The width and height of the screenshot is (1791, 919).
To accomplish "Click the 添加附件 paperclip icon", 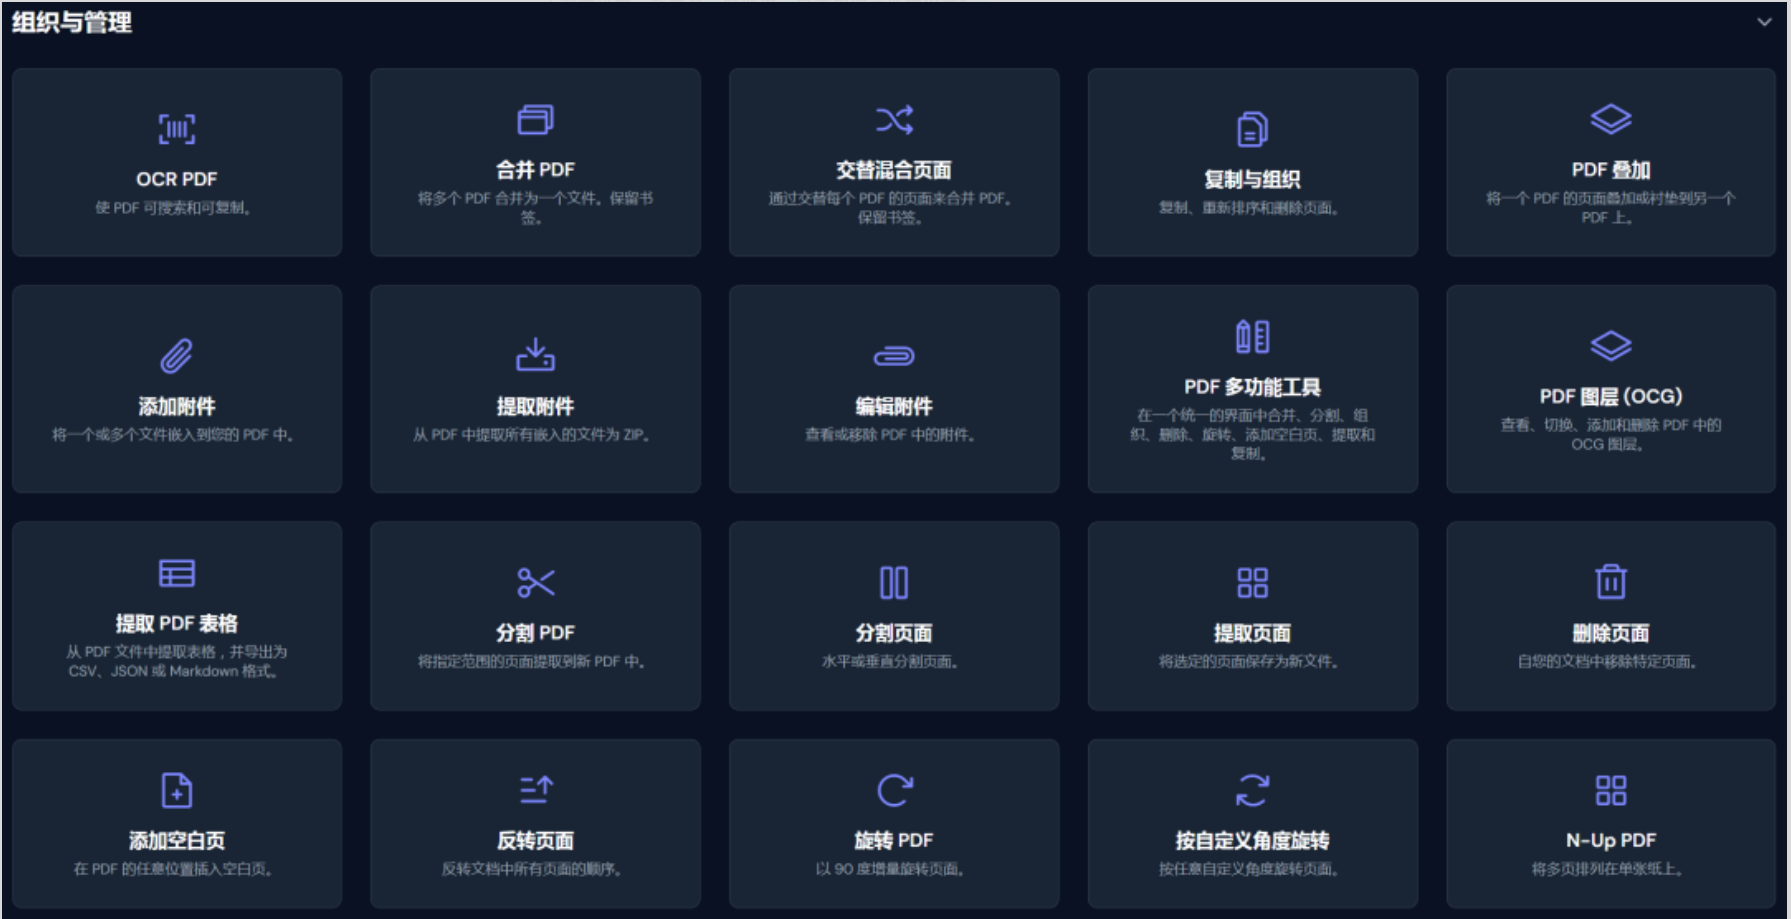I will coord(177,356).
